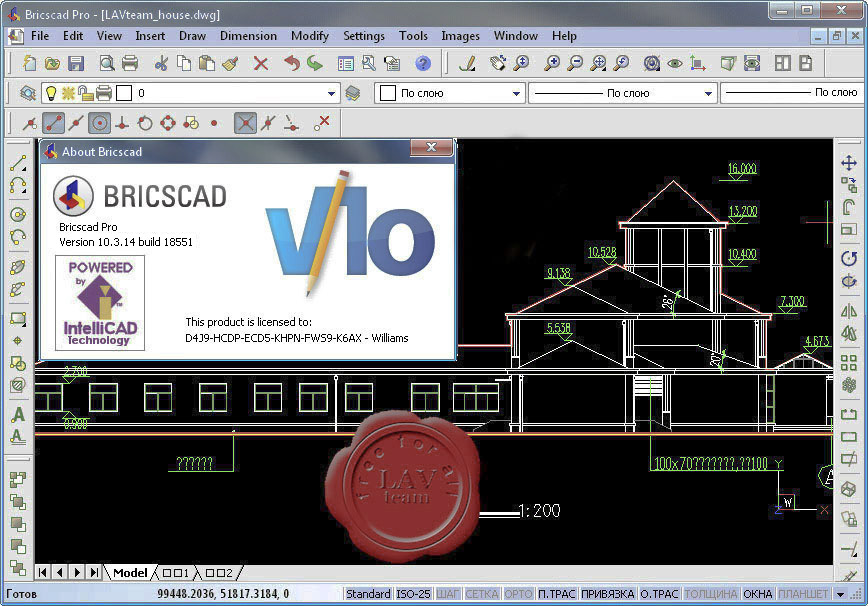Viewport: 868px width, 606px height.
Task: Open the Images menu
Action: 460,36
